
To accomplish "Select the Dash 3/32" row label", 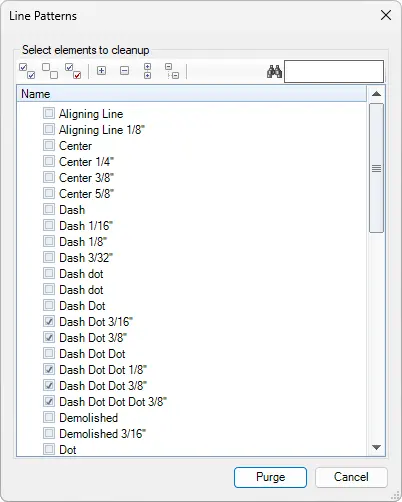I will [x=86, y=258].
